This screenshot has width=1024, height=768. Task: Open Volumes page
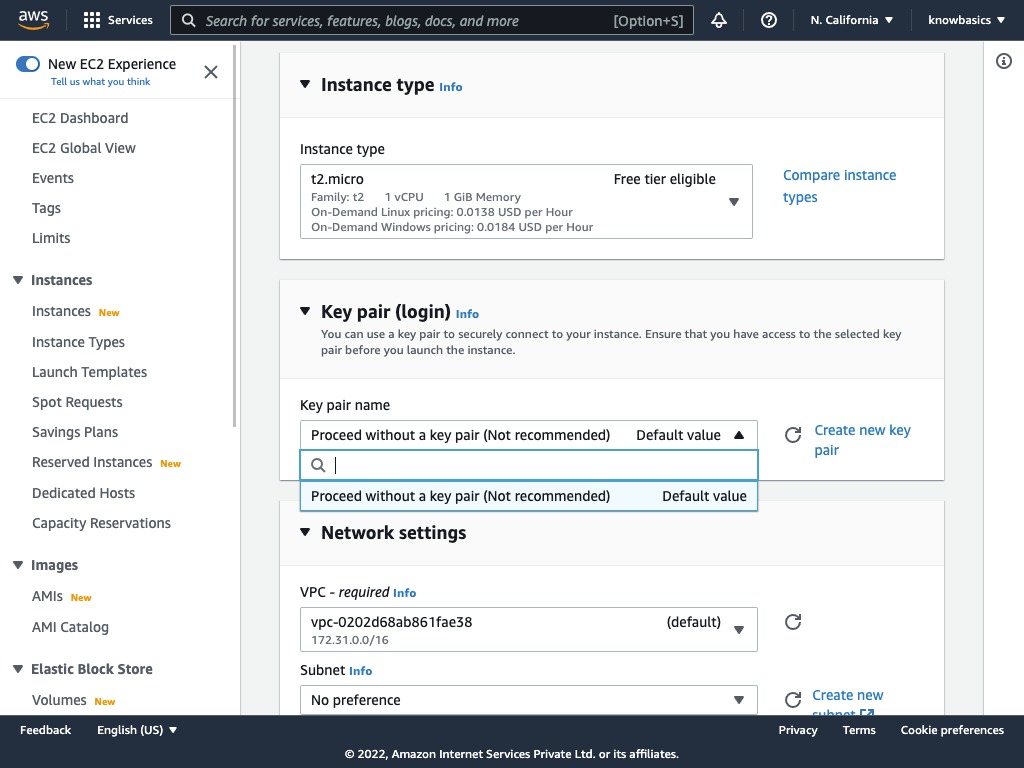(x=59, y=700)
